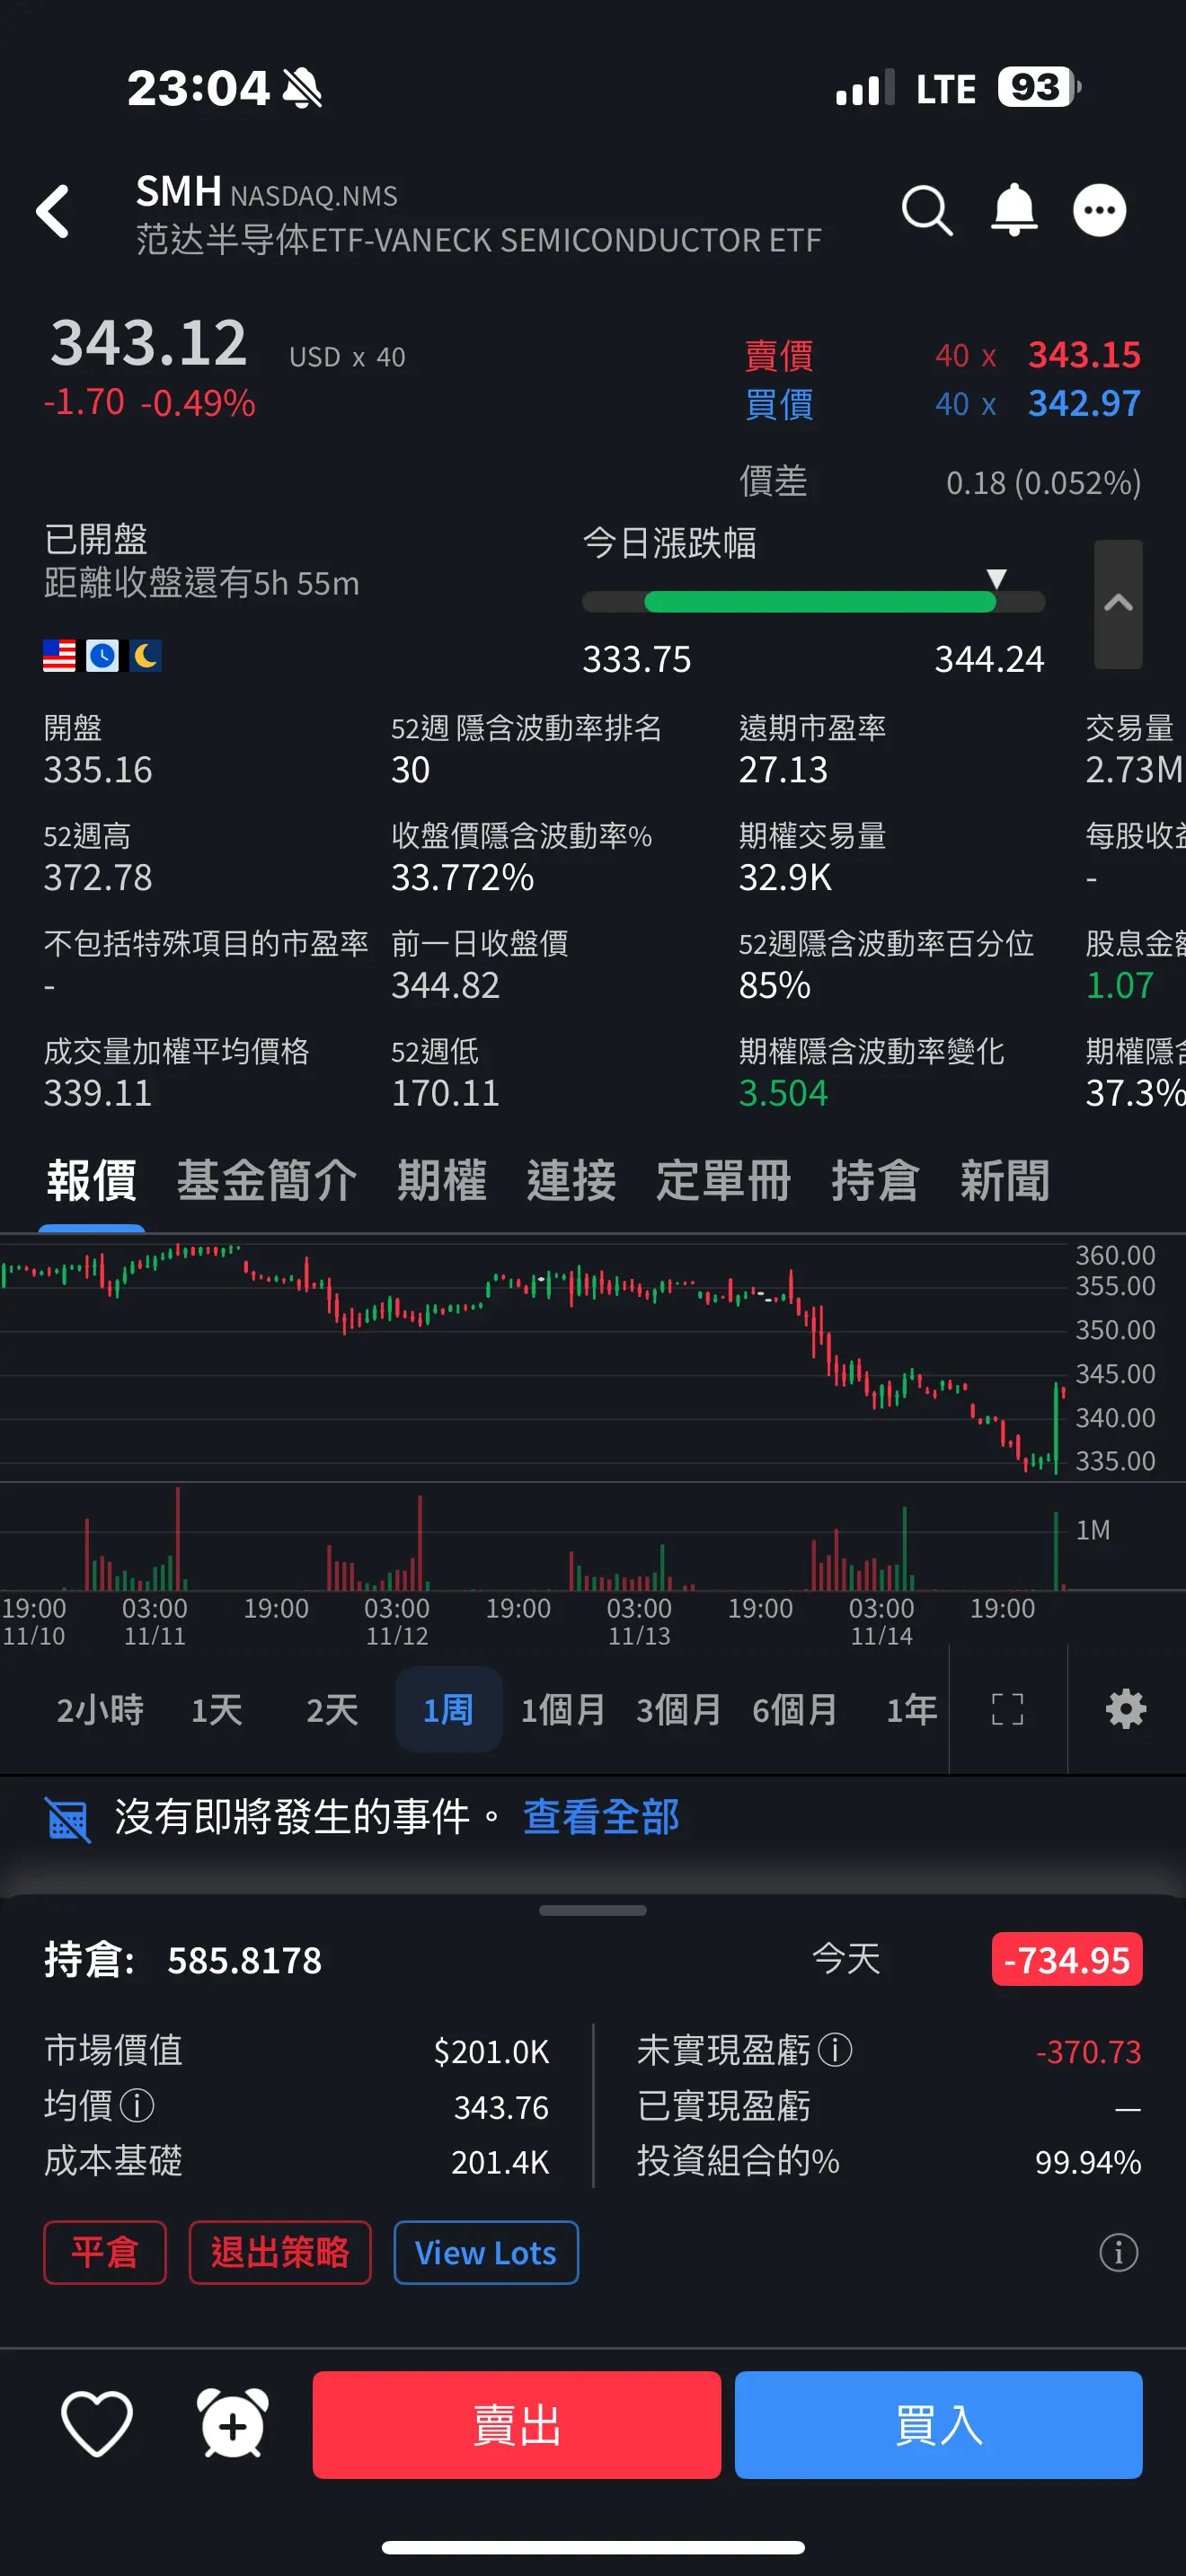Viewport: 1186px width, 2576px height.
Task: Set chart range to 2天
Action: click(x=332, y=1710)
